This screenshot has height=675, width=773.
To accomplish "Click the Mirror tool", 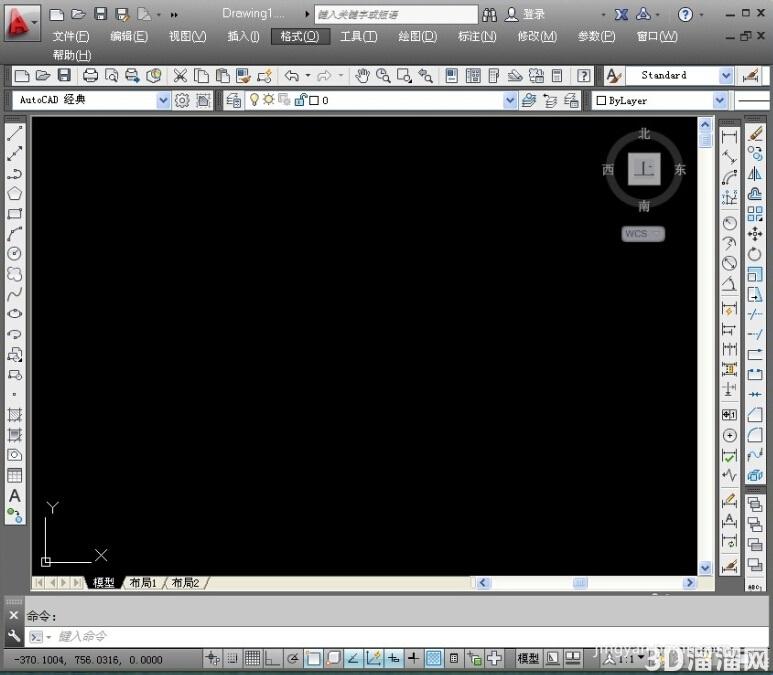I will point(755,174).
